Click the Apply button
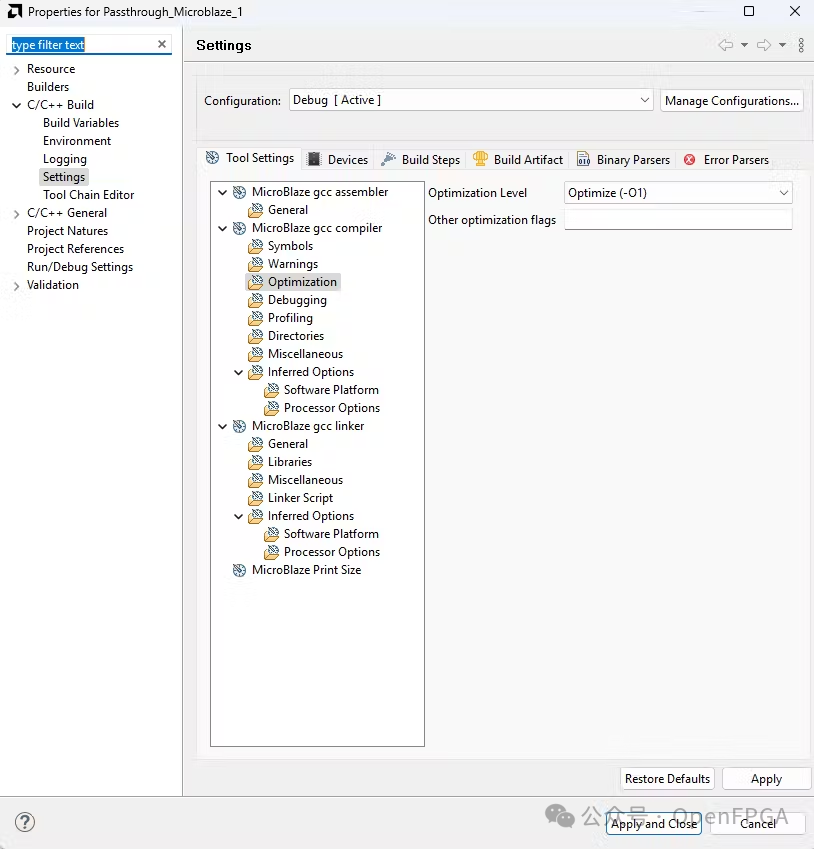The height and width of the screenshot is (849, 814). point(766,779)
